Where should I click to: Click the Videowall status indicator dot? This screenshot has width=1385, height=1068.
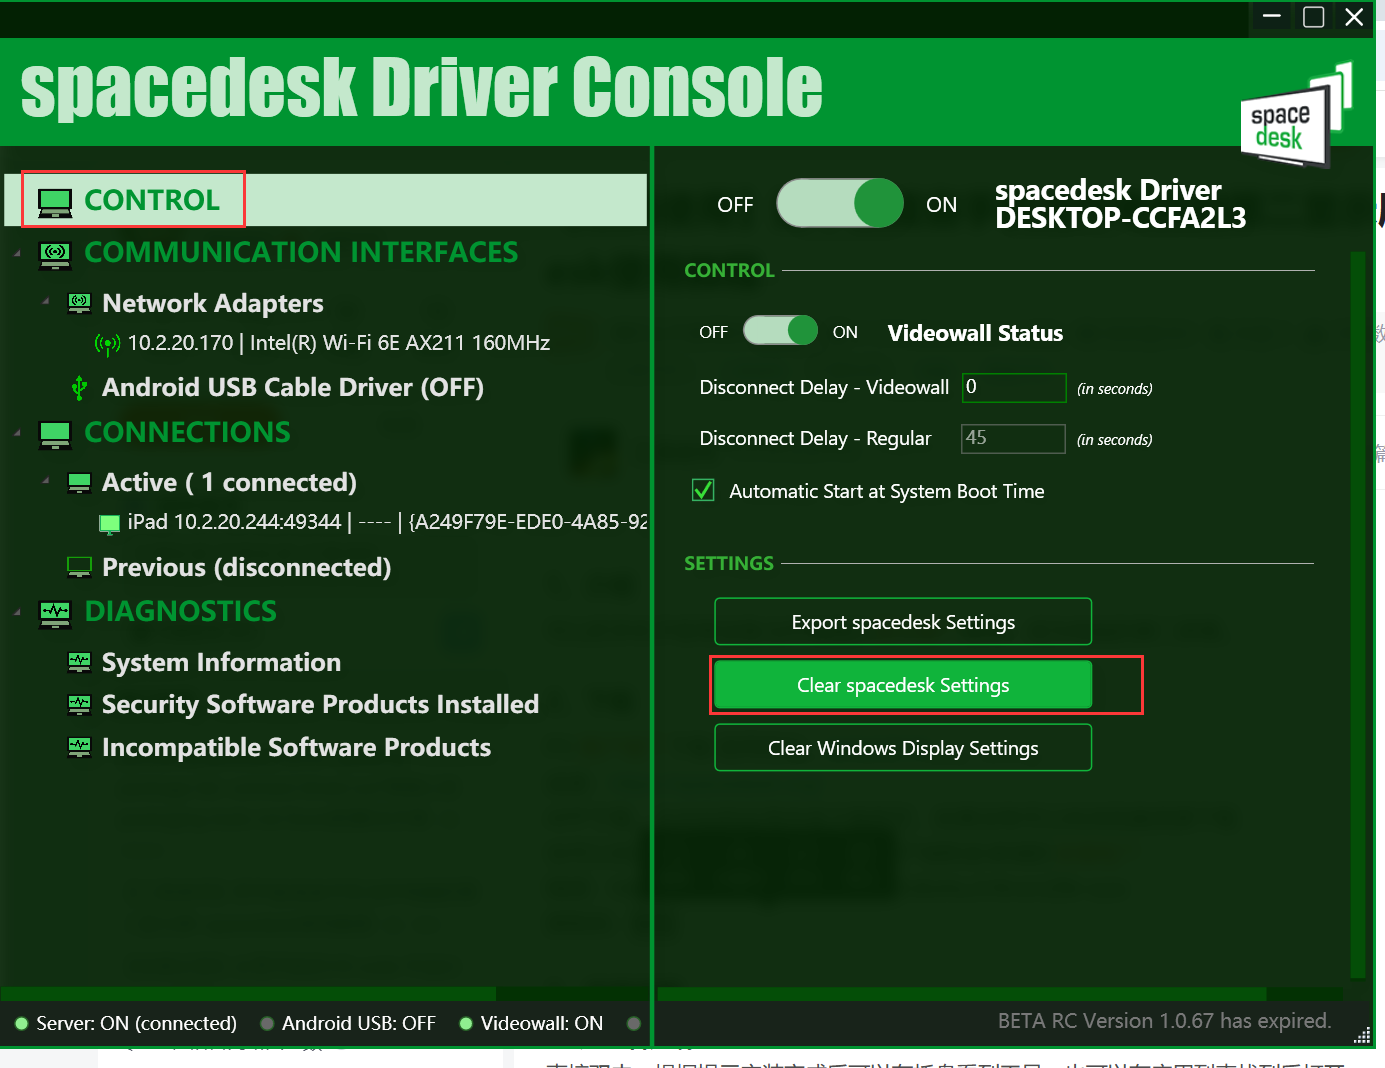coord(465,1023)
